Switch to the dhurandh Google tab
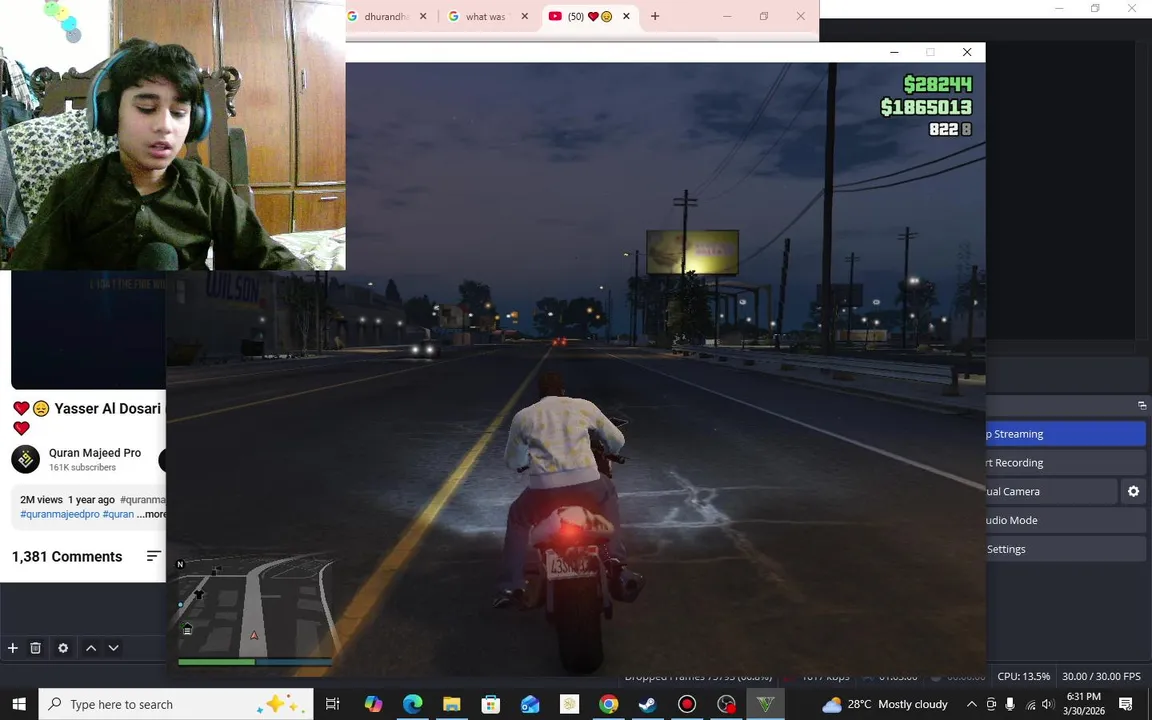Screen dimensions: 1152x720 tap(386, 16)
